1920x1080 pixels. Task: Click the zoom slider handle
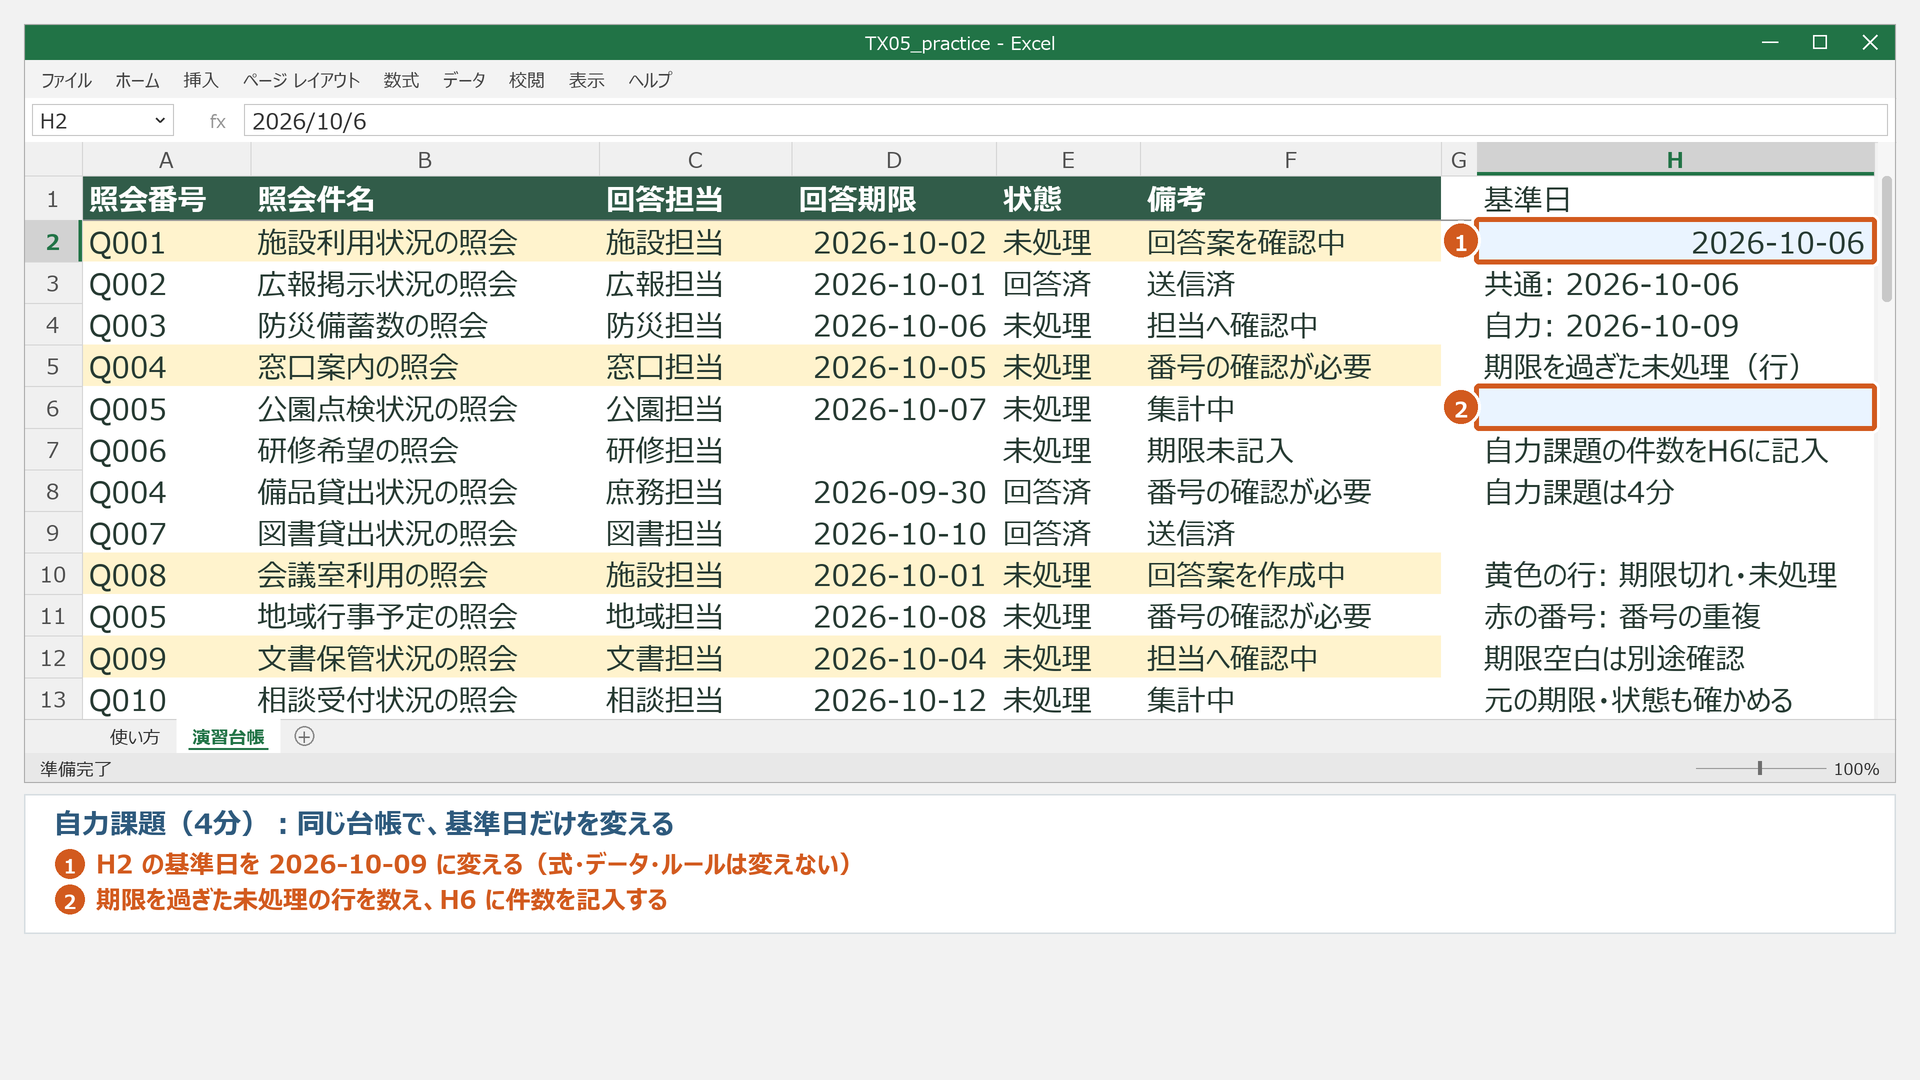[x=1760, y=768]
